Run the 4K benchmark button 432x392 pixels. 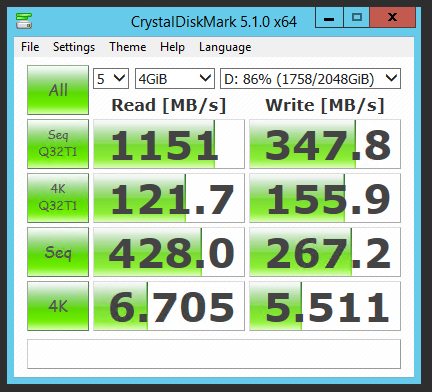58,306
